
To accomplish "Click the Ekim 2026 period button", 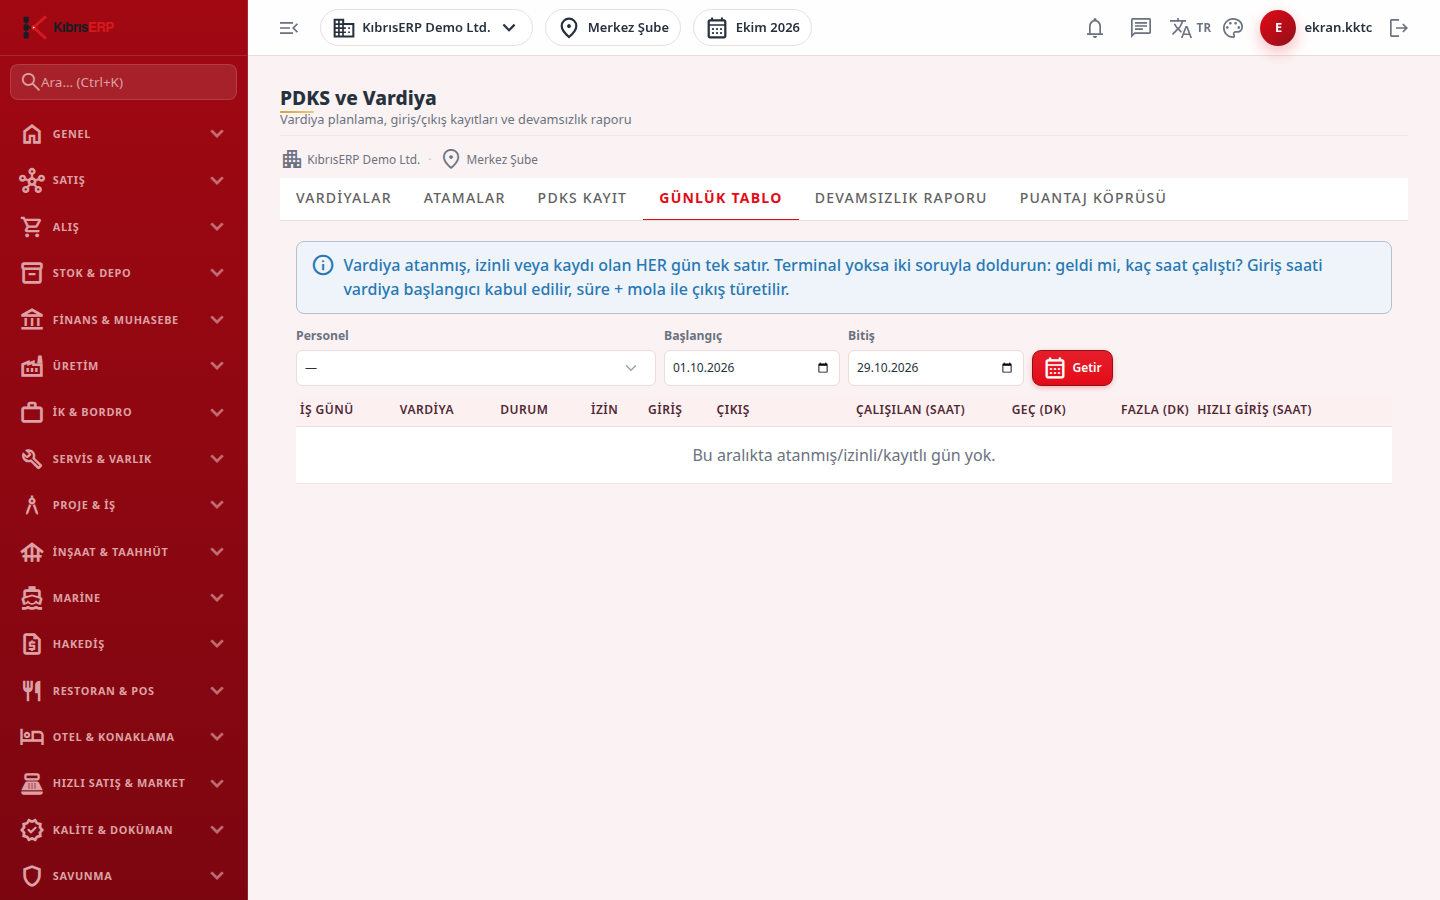I will [752, 28].
